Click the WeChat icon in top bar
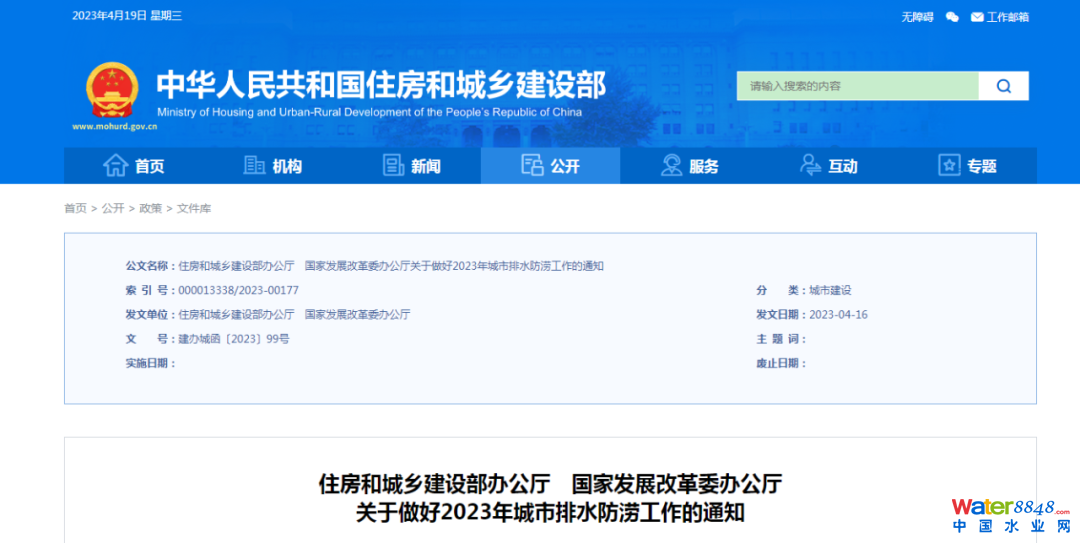The width and height of the screenshot is (1080, 543). coord(952,17)
